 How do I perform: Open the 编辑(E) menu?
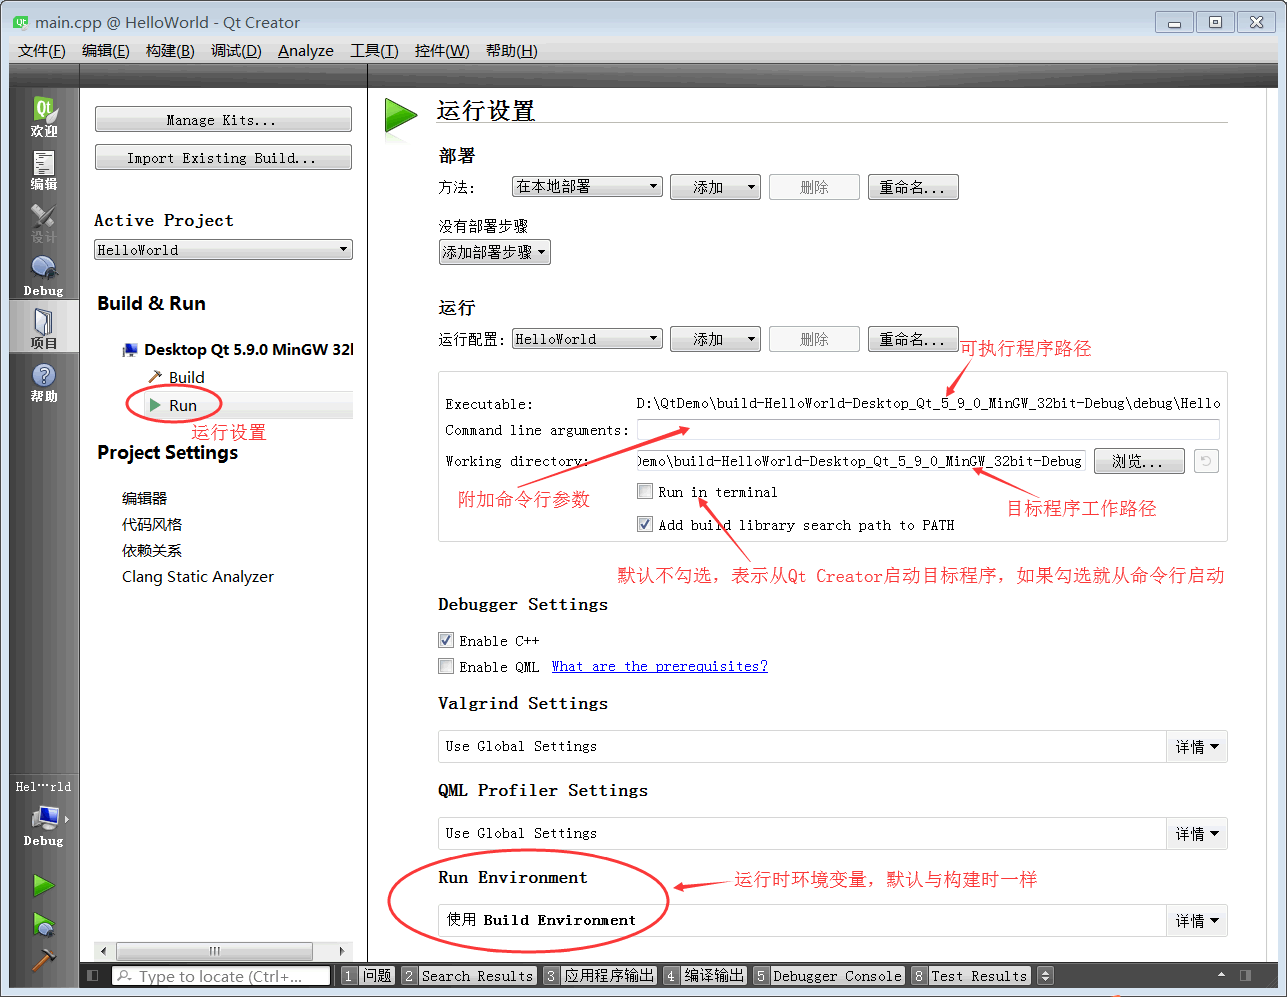(x=105, y=51)
